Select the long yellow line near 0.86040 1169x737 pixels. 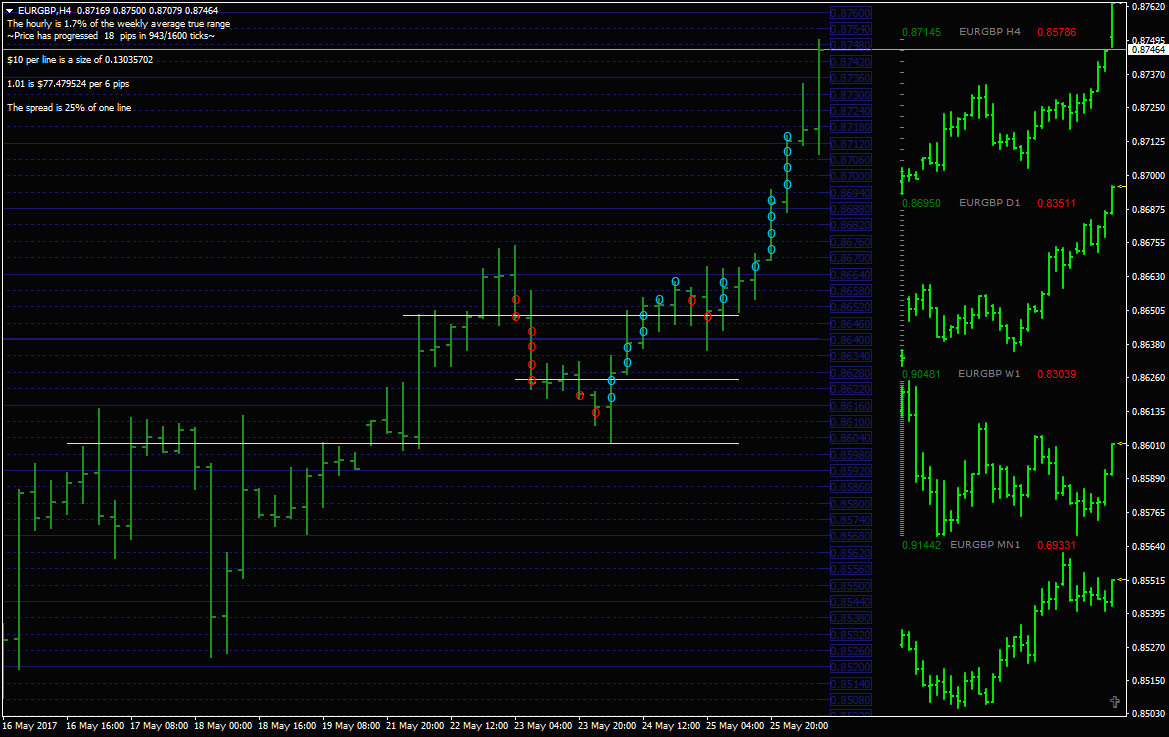point(403,443)
